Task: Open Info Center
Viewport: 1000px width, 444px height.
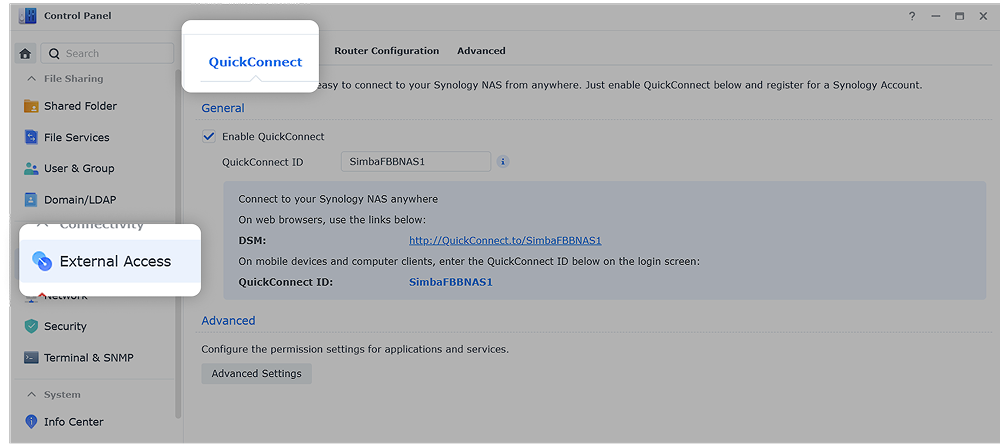Action: (x=73, y=422)
